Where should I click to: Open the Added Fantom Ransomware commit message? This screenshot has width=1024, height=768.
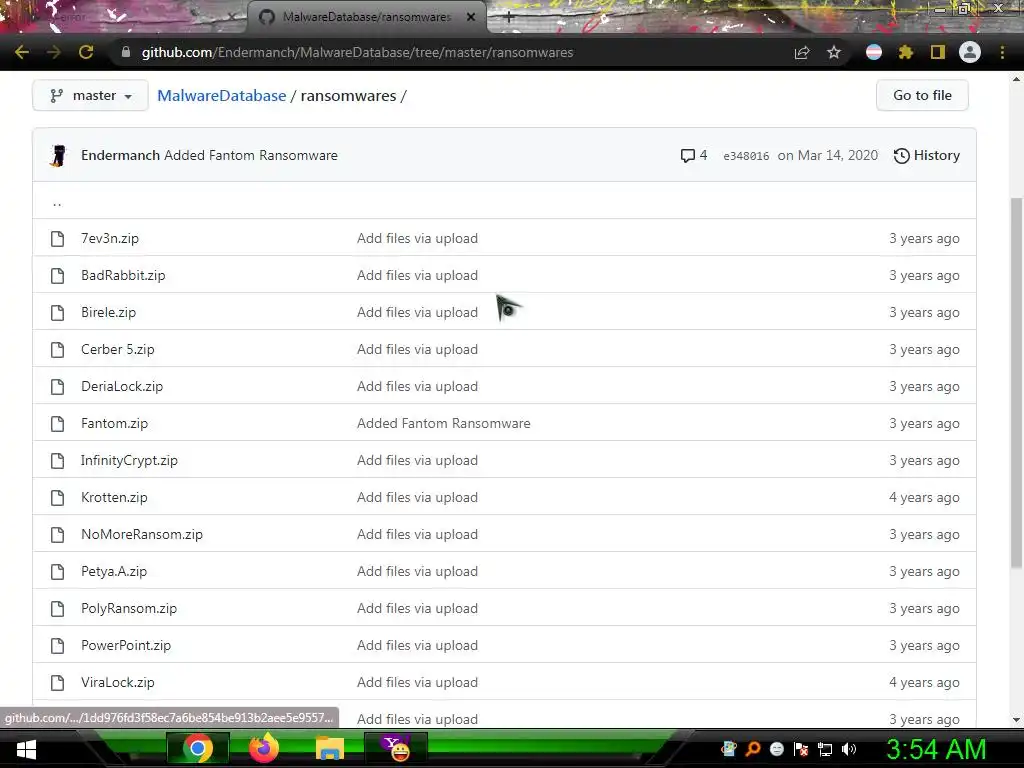coord(251,155)
